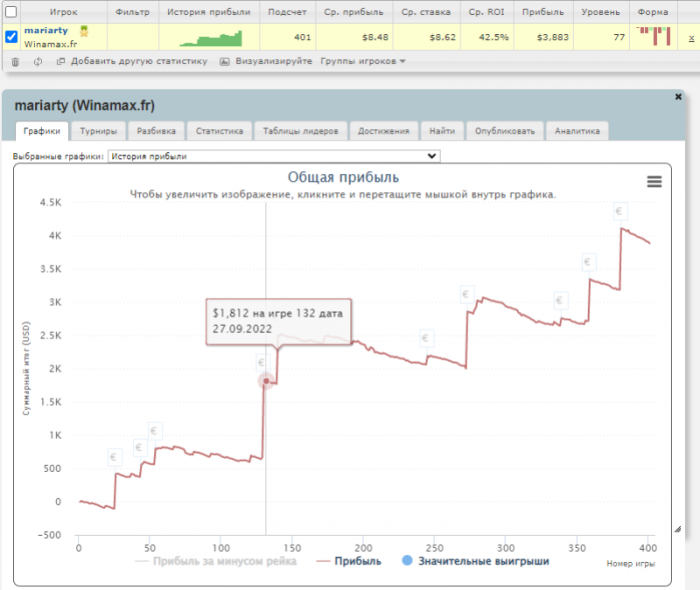Click the euro marker at chart peak near 4K
Screen dimensions: 700x590
pyautogui.click(x=620, y=211)
